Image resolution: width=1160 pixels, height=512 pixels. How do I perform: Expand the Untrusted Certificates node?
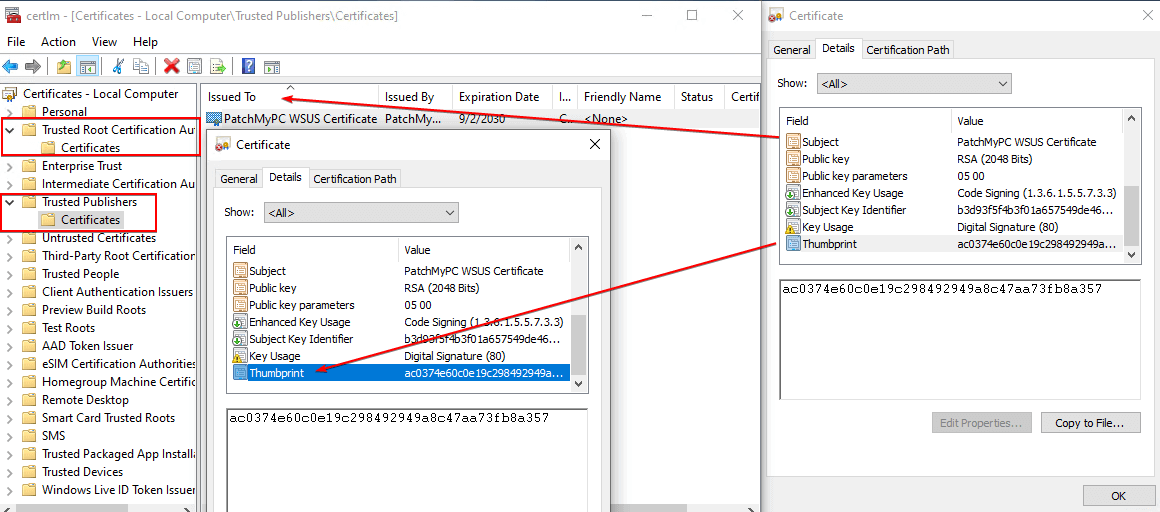click(10, 238)
